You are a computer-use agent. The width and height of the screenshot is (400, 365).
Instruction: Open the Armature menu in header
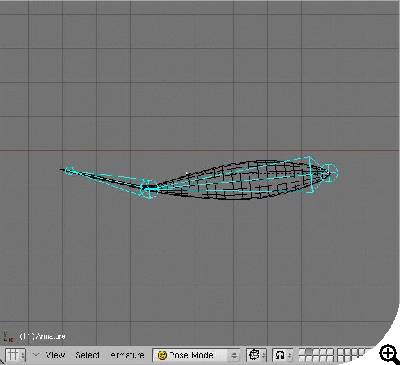click(127, 355)
